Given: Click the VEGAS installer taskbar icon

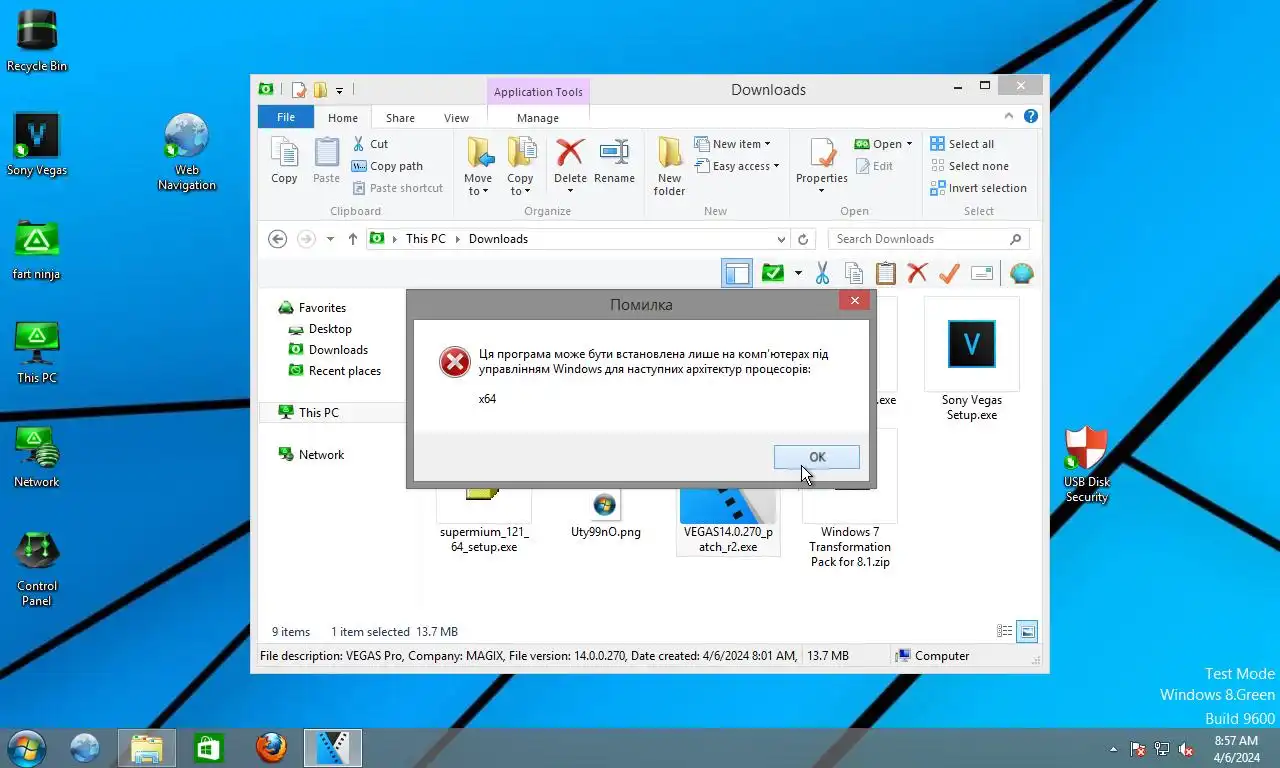Looking at the screenshot, I should pyautogui.click(x=332, y=747).
